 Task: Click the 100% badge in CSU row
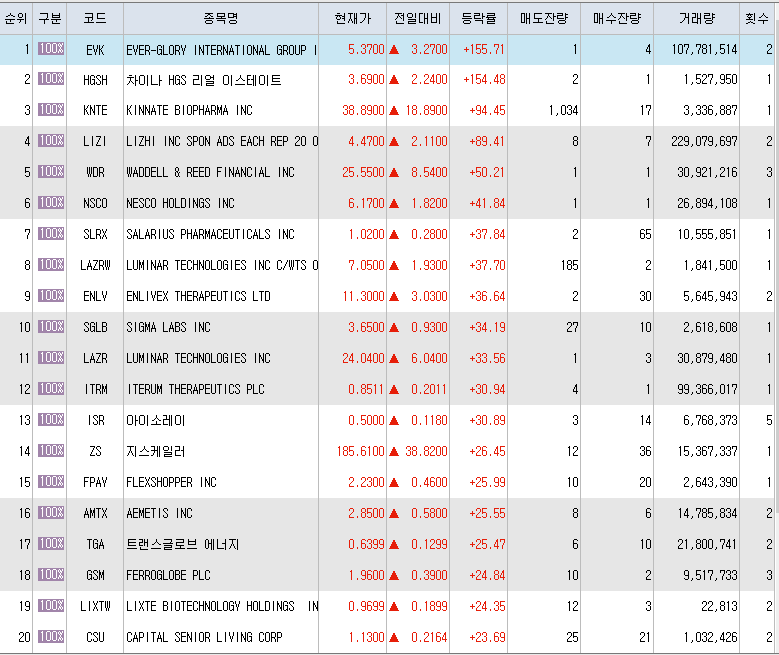tap(51, 636)
